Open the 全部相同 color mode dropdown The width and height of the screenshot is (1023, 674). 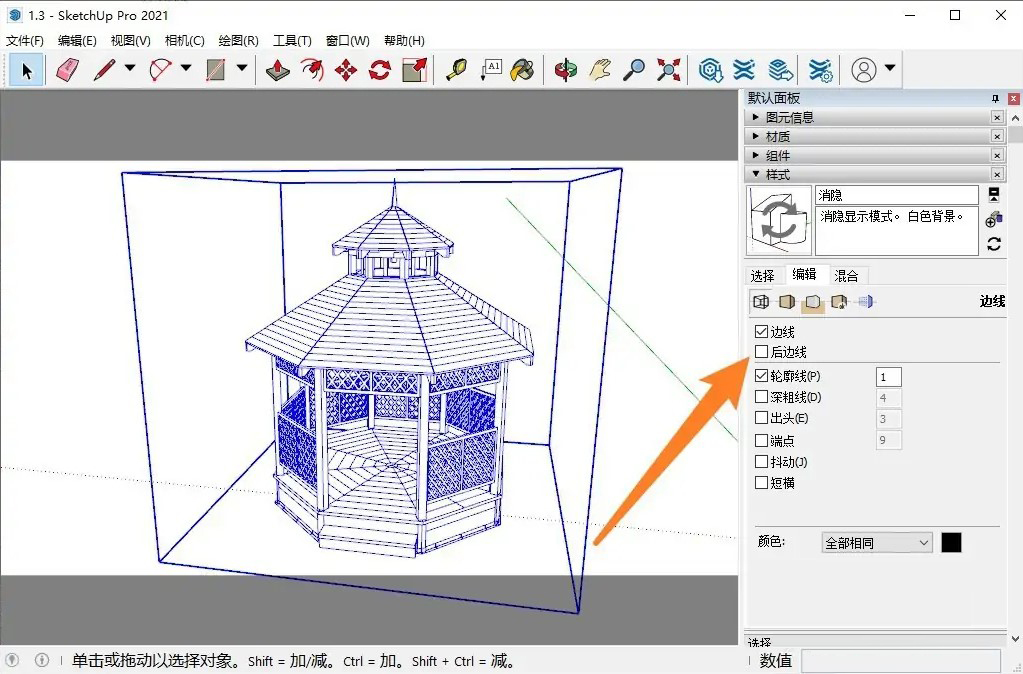tap(876, 543)
